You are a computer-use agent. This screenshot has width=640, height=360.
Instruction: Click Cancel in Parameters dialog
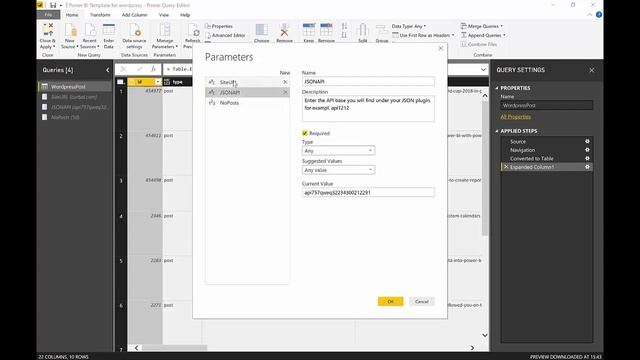(x=422, y=302)
